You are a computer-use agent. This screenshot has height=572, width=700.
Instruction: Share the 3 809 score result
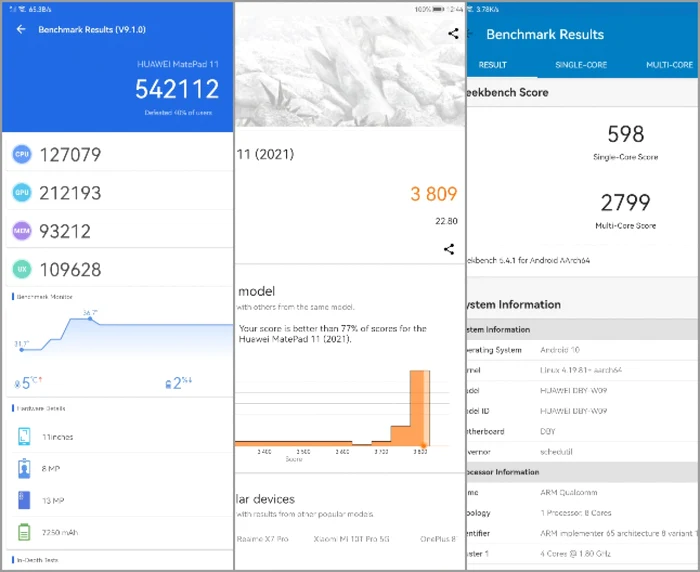[x=449, y=249]
